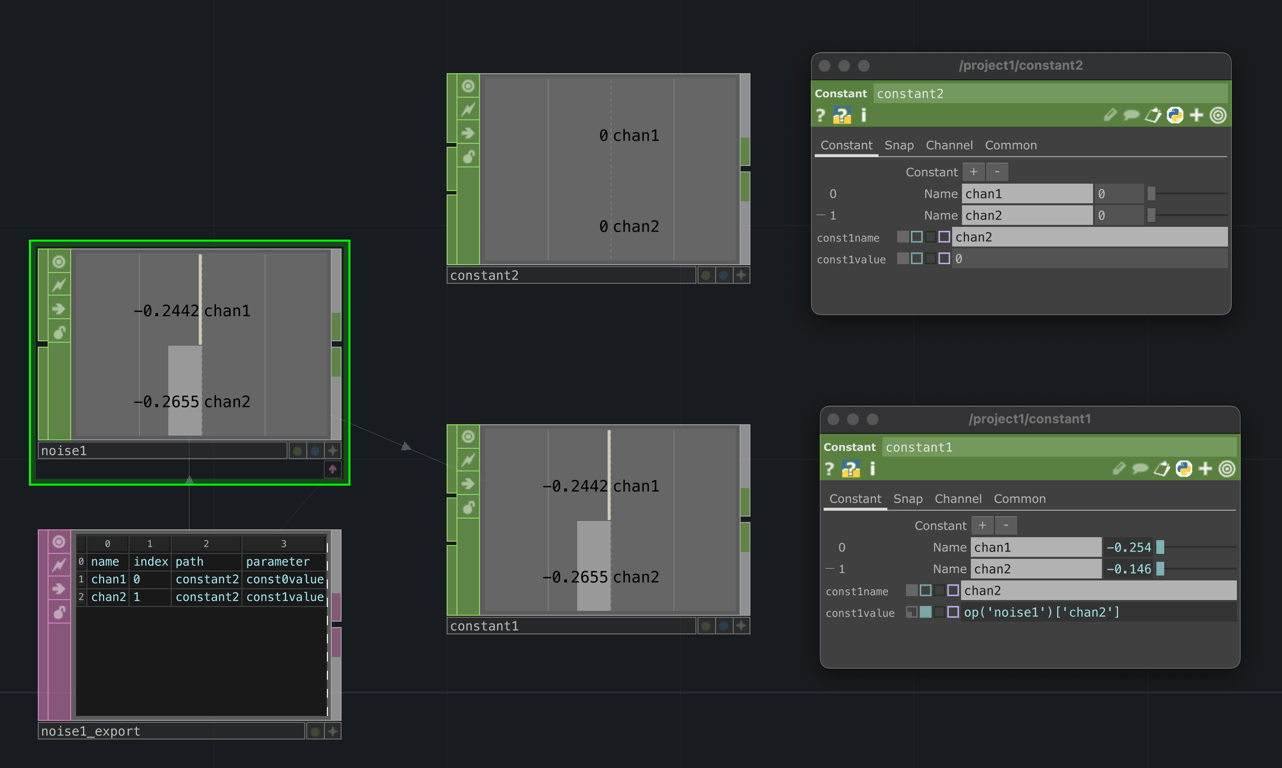Open operator help in constant2 dialog
The image size is (1282, 768).
[821, 116]
